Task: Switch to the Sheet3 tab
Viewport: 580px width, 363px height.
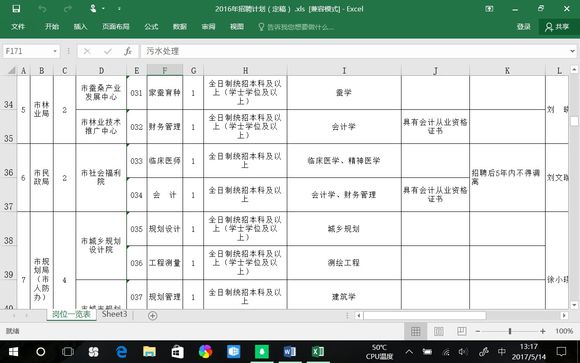Action: click(114, 315)
